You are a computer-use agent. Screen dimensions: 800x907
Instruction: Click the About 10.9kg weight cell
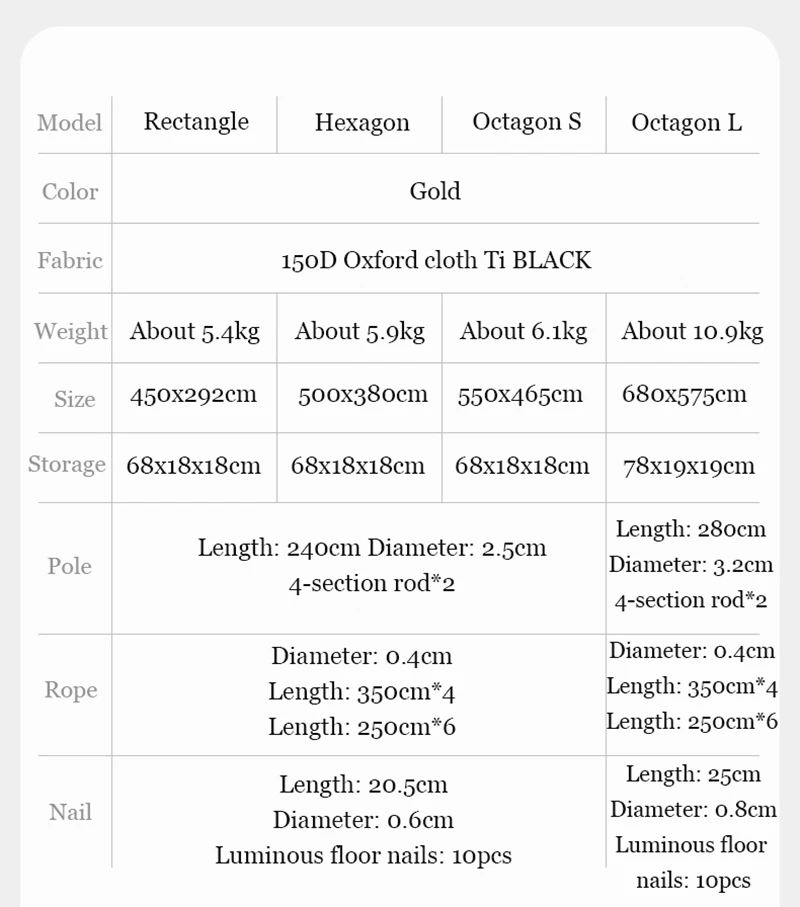click(x=692, y=331)
